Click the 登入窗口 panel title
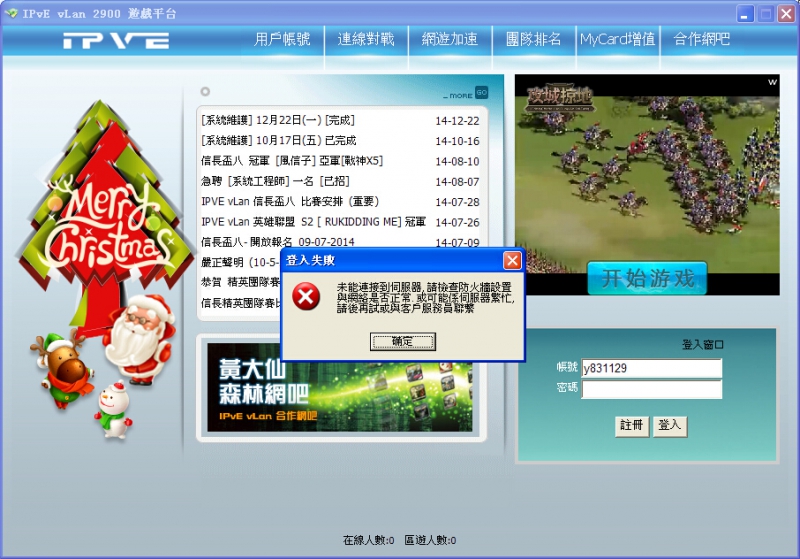This screenshot has height=559, width=800. point(703,345)
